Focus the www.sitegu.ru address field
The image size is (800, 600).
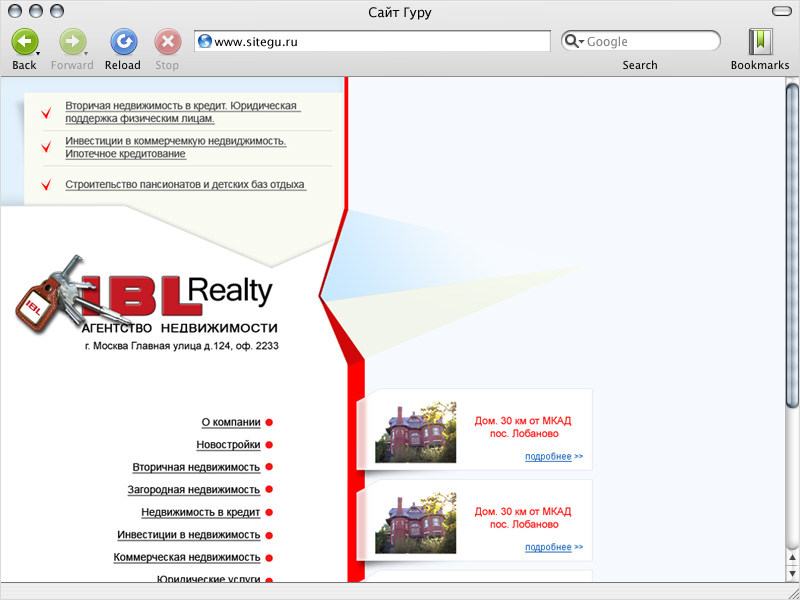tap(372, 41)
